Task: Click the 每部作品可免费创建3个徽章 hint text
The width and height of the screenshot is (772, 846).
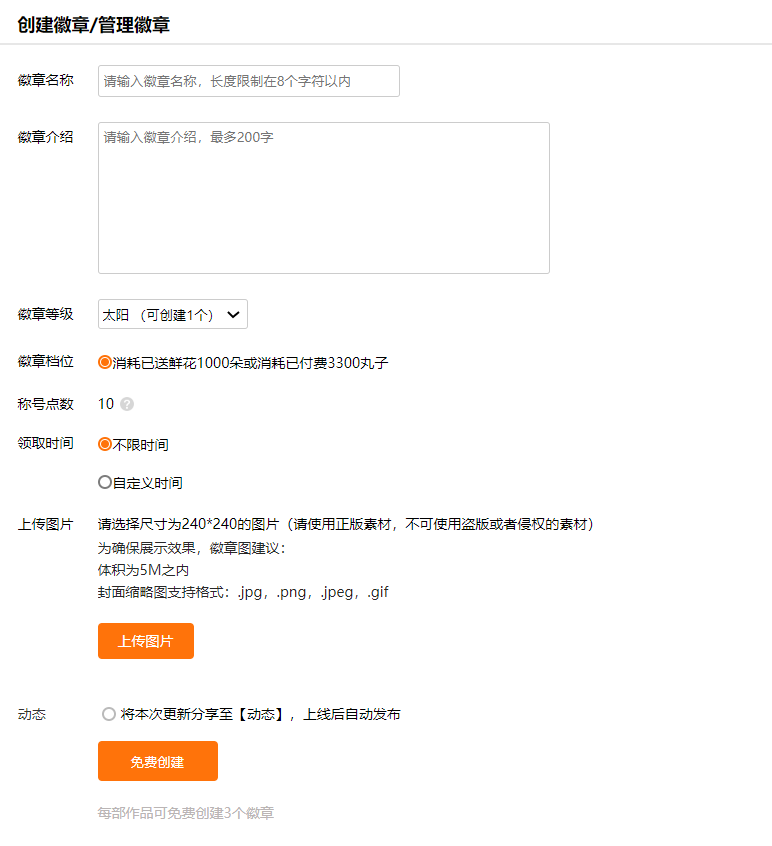Action: [x=185, y=813]
